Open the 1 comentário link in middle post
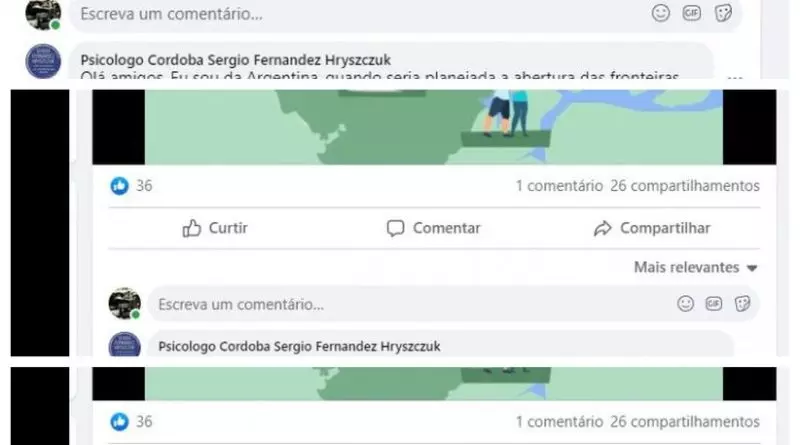 559,186
